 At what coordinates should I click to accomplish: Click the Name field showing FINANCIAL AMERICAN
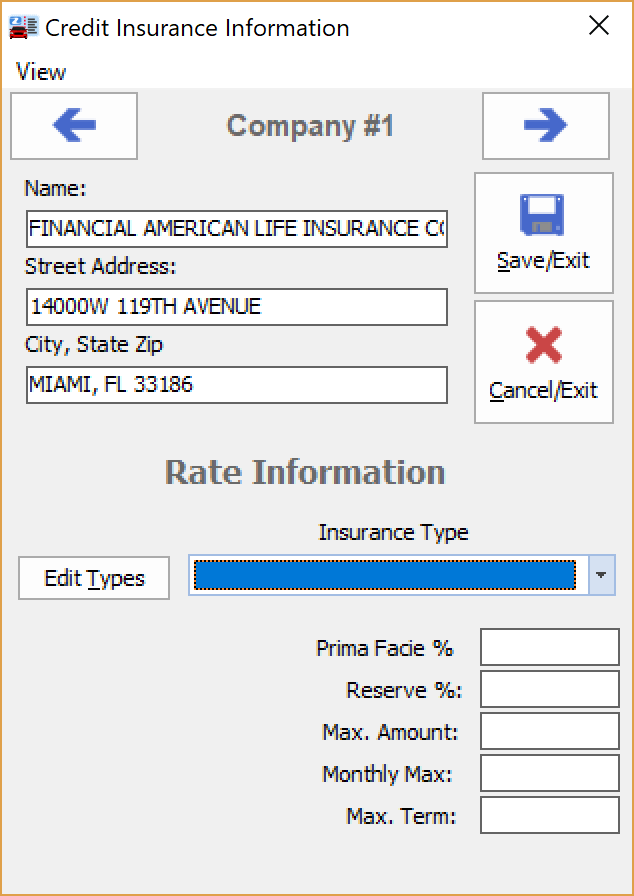[x=237, y=229]
